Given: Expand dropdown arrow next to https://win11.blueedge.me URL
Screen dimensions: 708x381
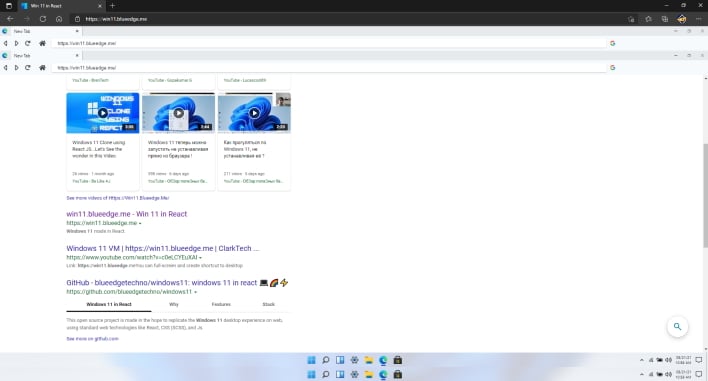Looking at the screenshot, I should (x=140, y=223).
